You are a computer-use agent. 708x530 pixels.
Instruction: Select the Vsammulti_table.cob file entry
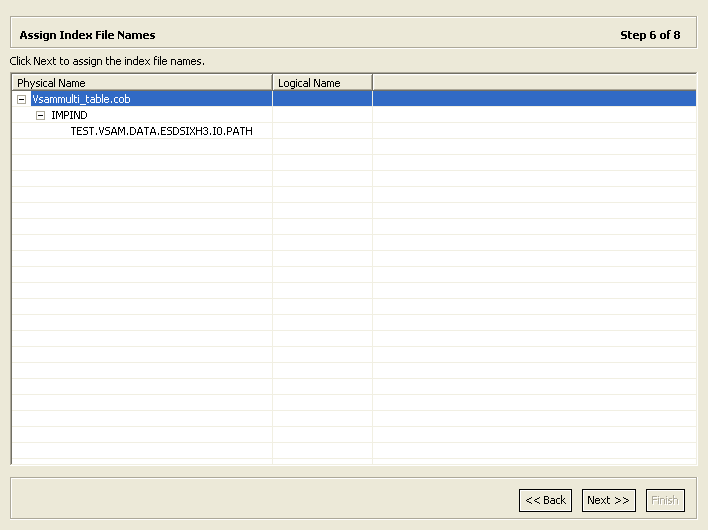[x=81, y=99]
